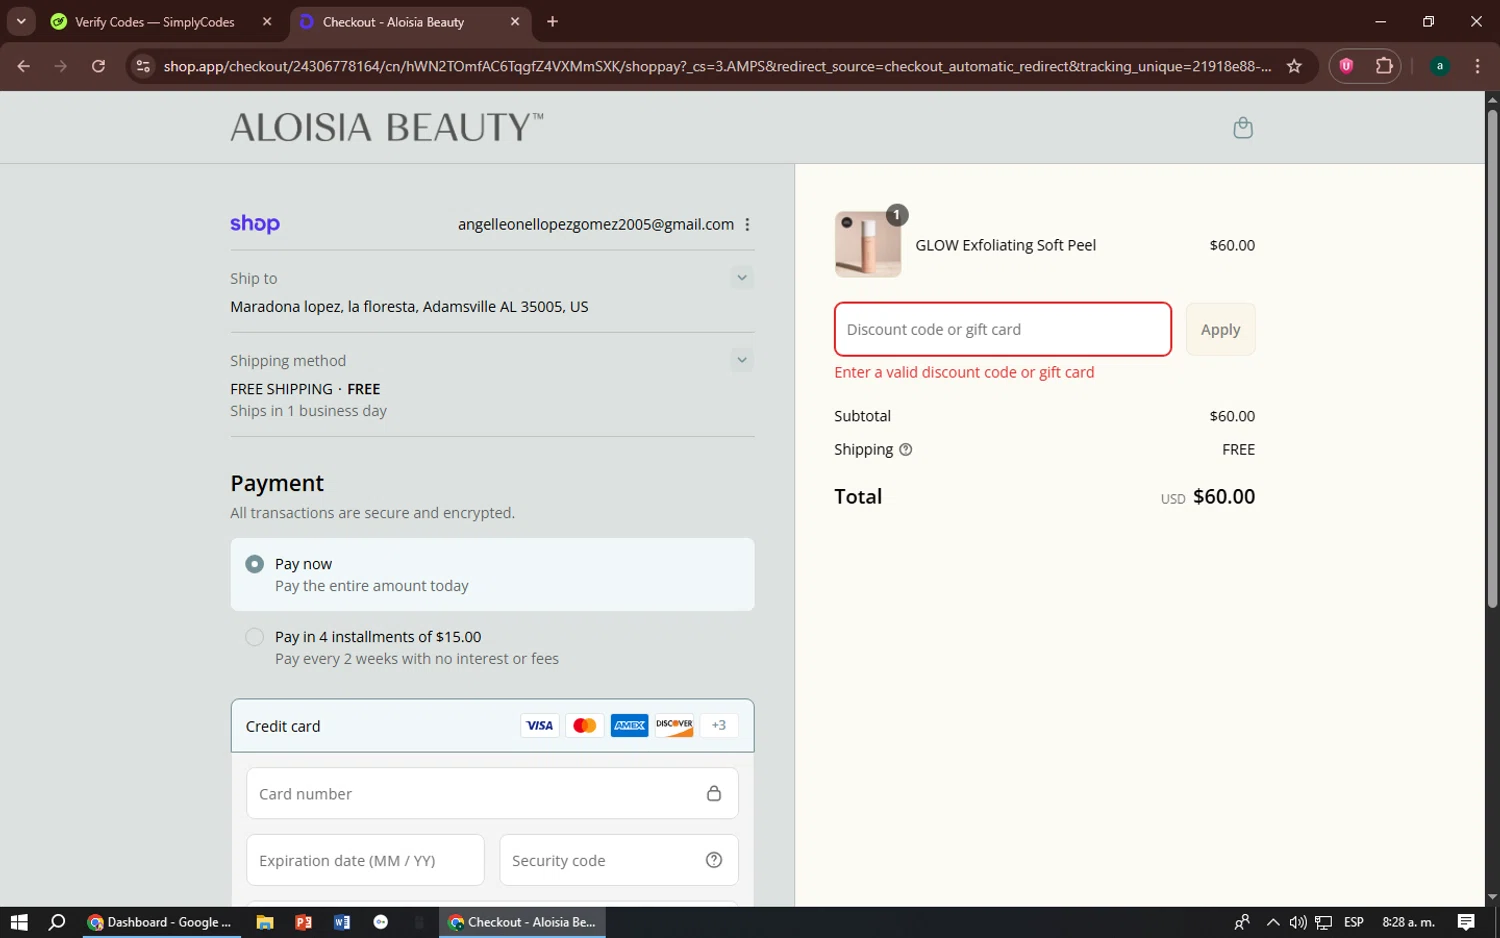Click the network icon in system tray
This screenshot has width=1500, height=938.
[x=1324, y=922]
